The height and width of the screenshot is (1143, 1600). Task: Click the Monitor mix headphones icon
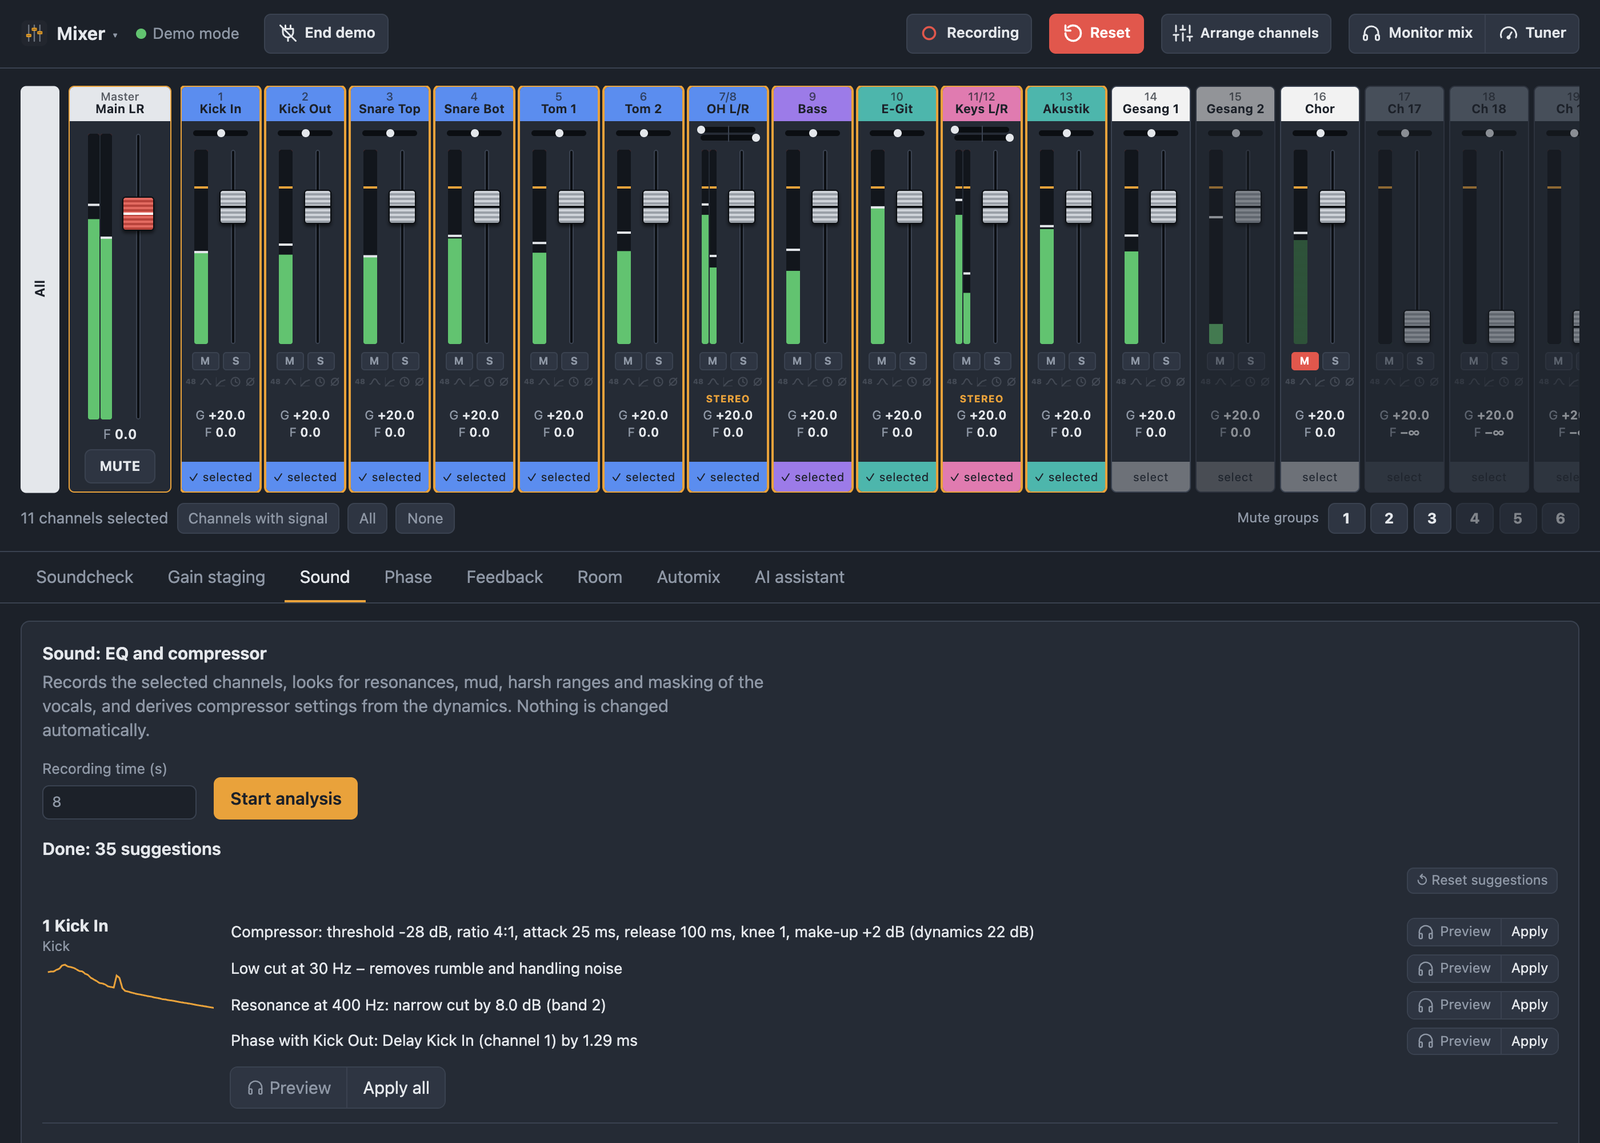tap(1371, 33)
